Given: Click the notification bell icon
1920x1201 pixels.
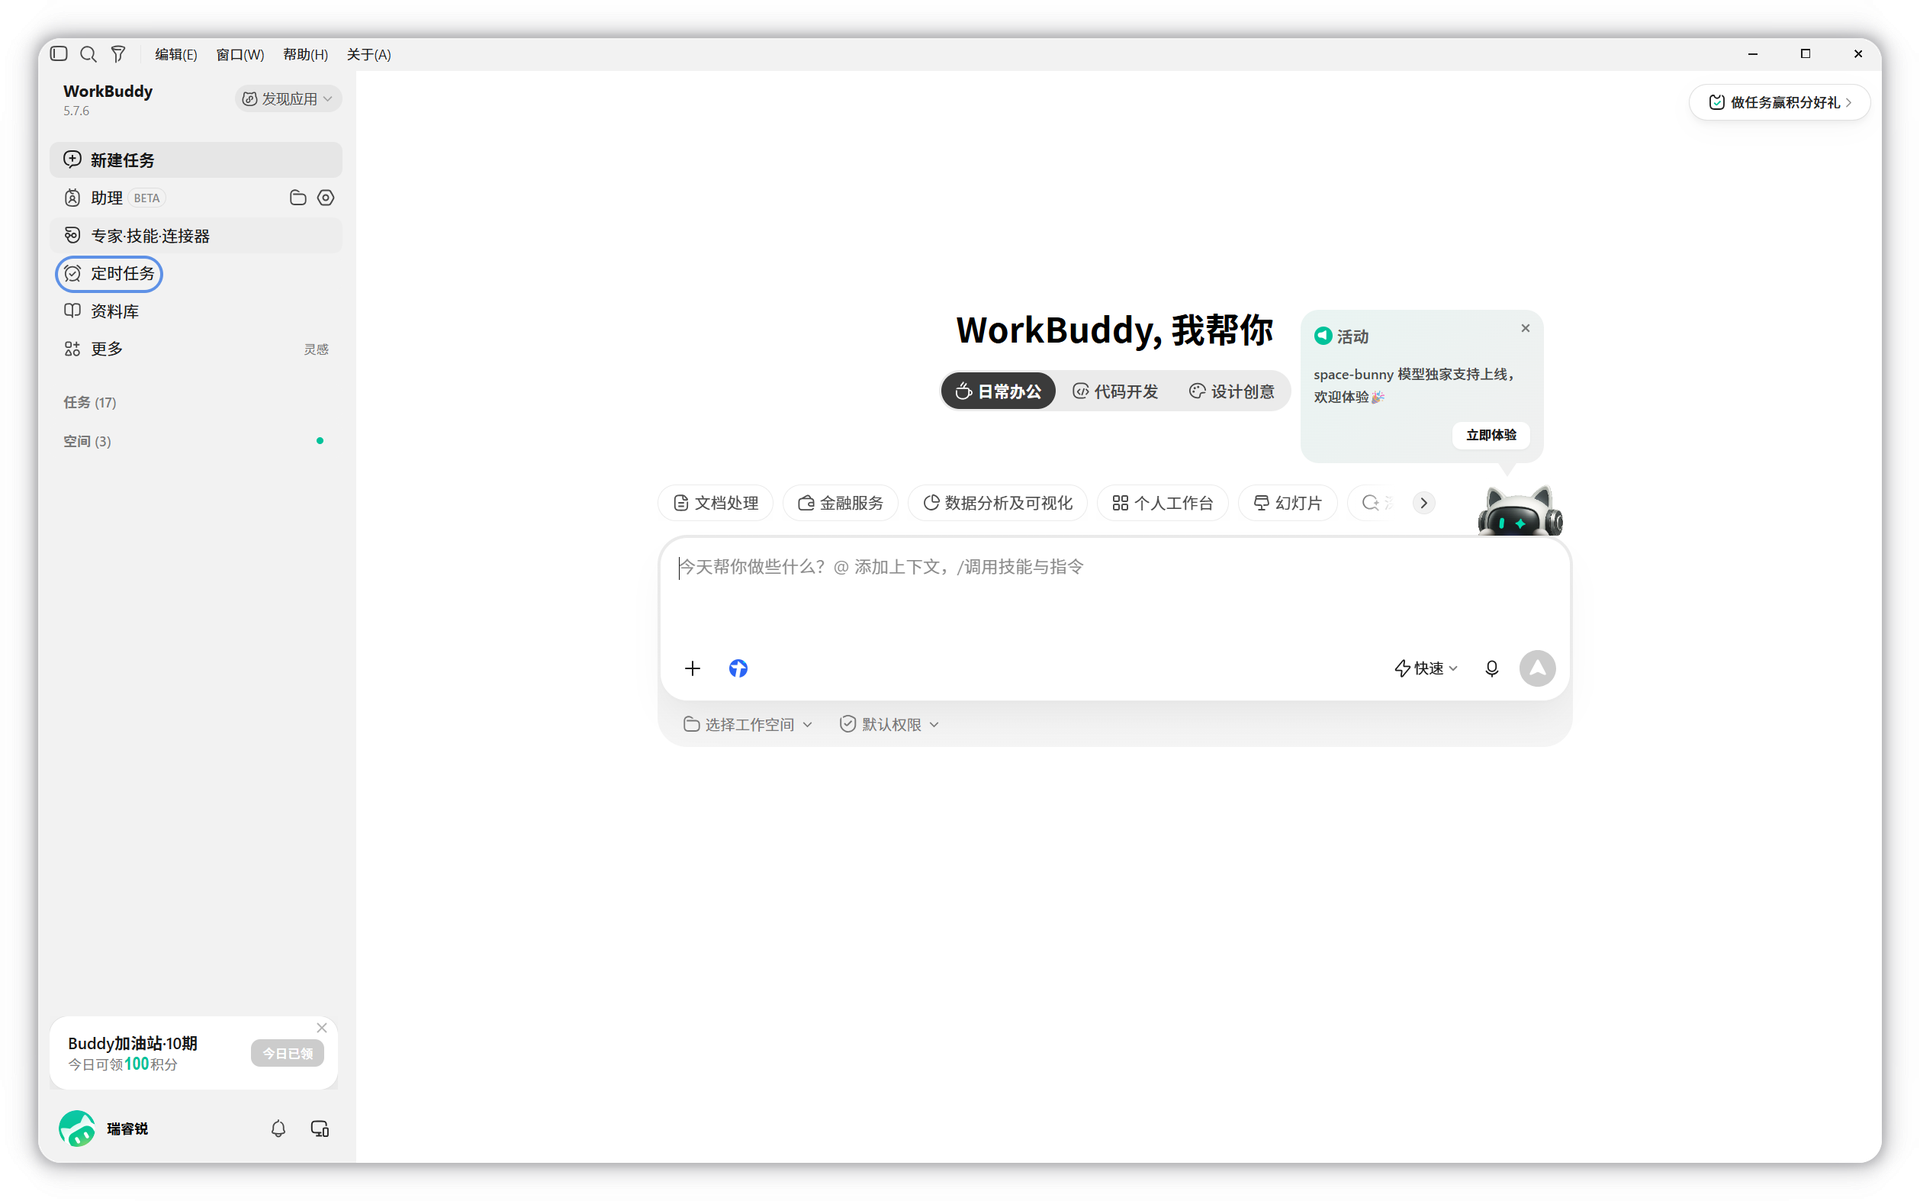Looking at the screenshot, I should [x=278, y=1128].
